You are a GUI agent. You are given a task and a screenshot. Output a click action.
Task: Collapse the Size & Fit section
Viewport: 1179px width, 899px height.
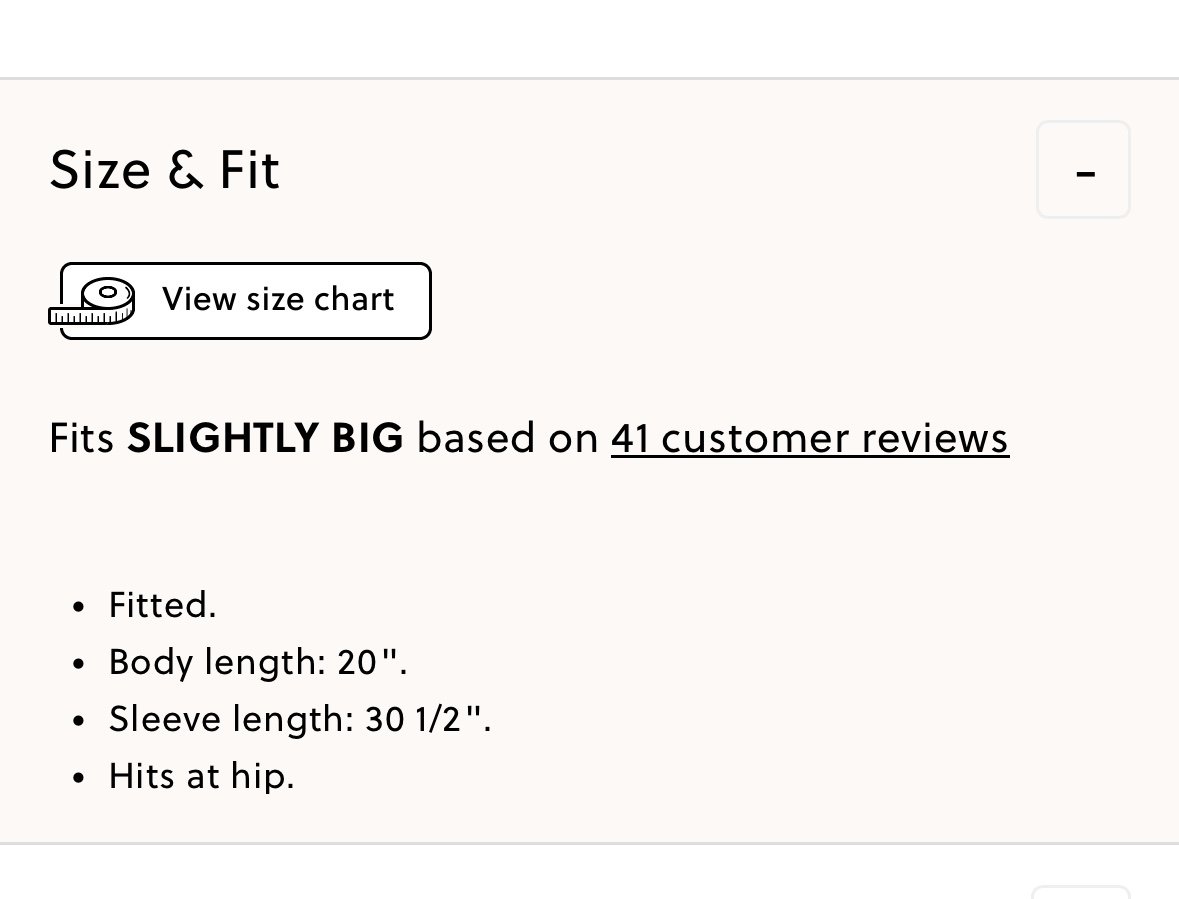coord(1083,170)
